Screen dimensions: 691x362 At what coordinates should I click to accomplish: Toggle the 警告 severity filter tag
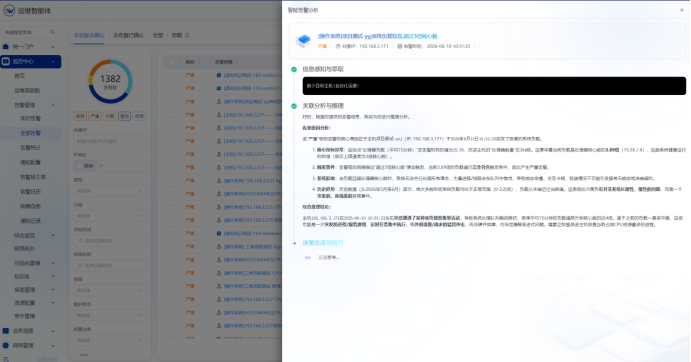point(125,116)
